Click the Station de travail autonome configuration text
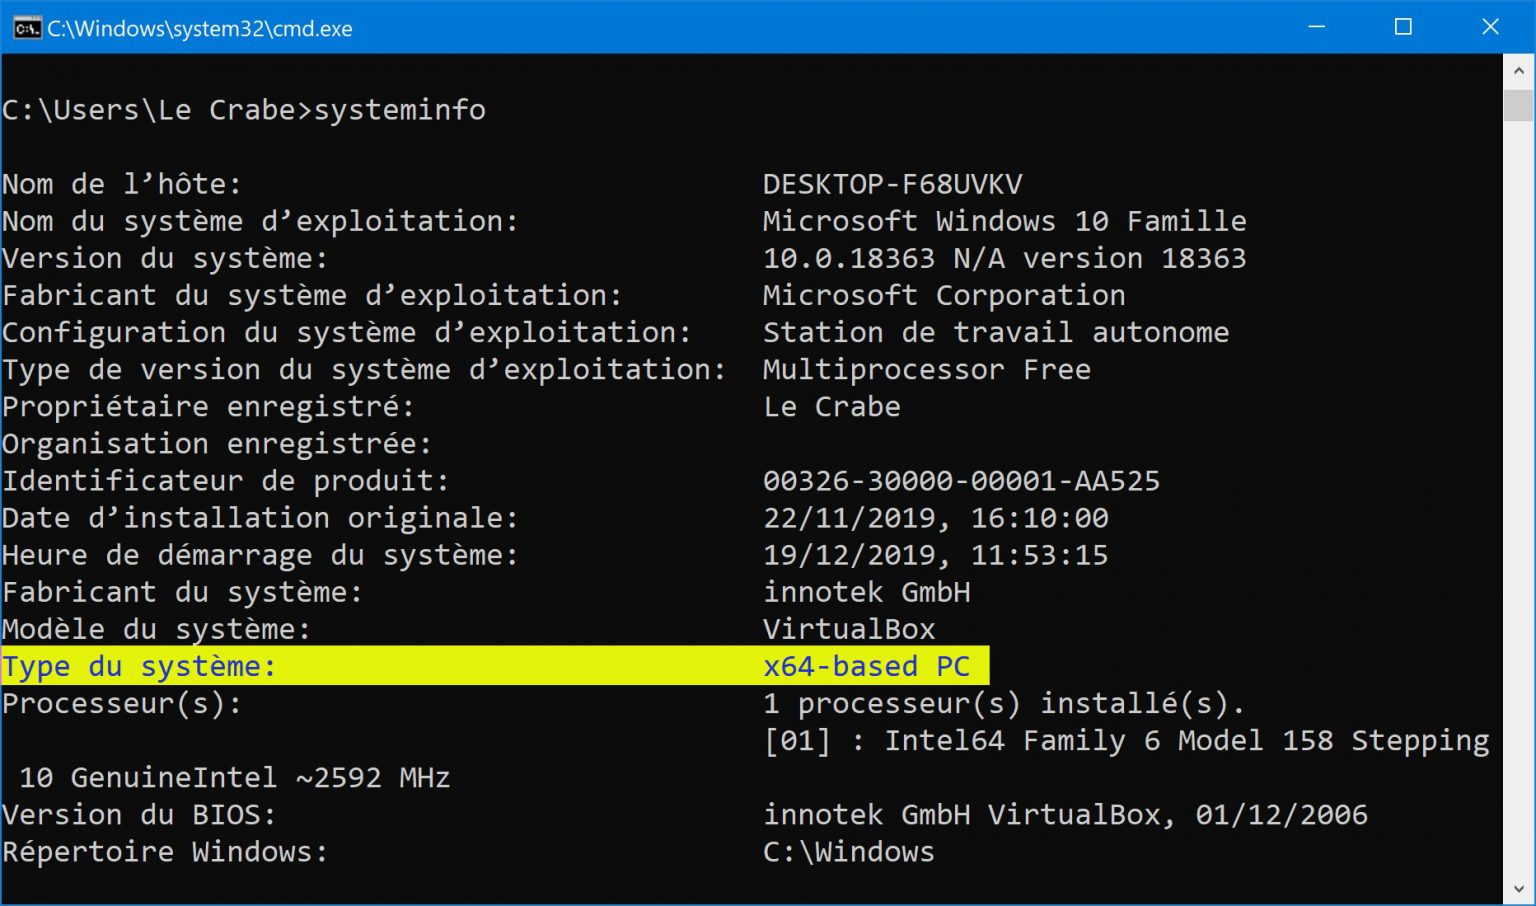Viewport: 1536px width, 906px height. tap(996, 332)
